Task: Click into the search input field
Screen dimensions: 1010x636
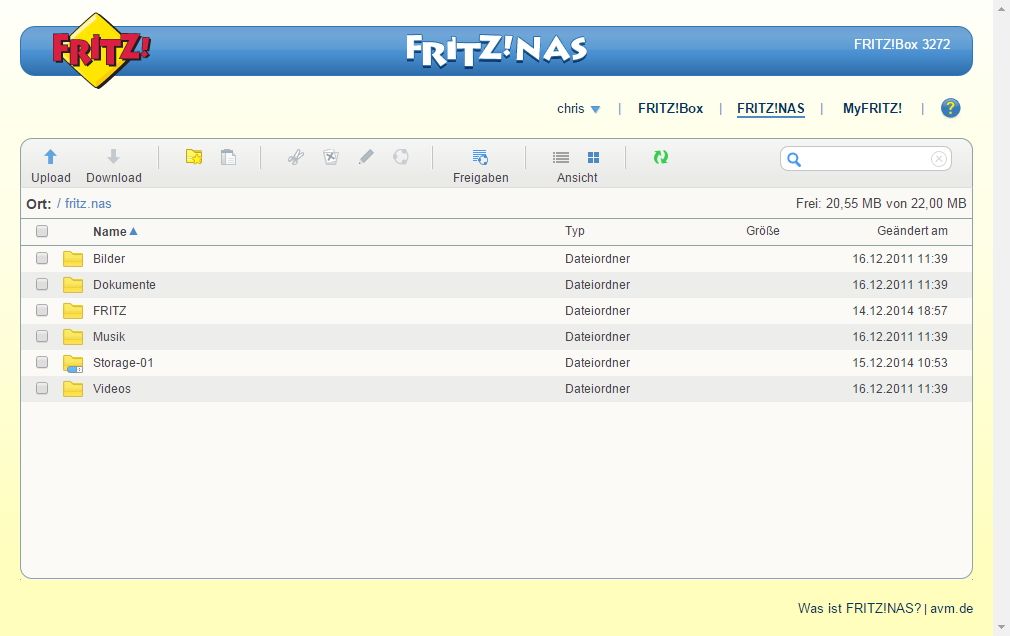Action: [x=866, y=159]
